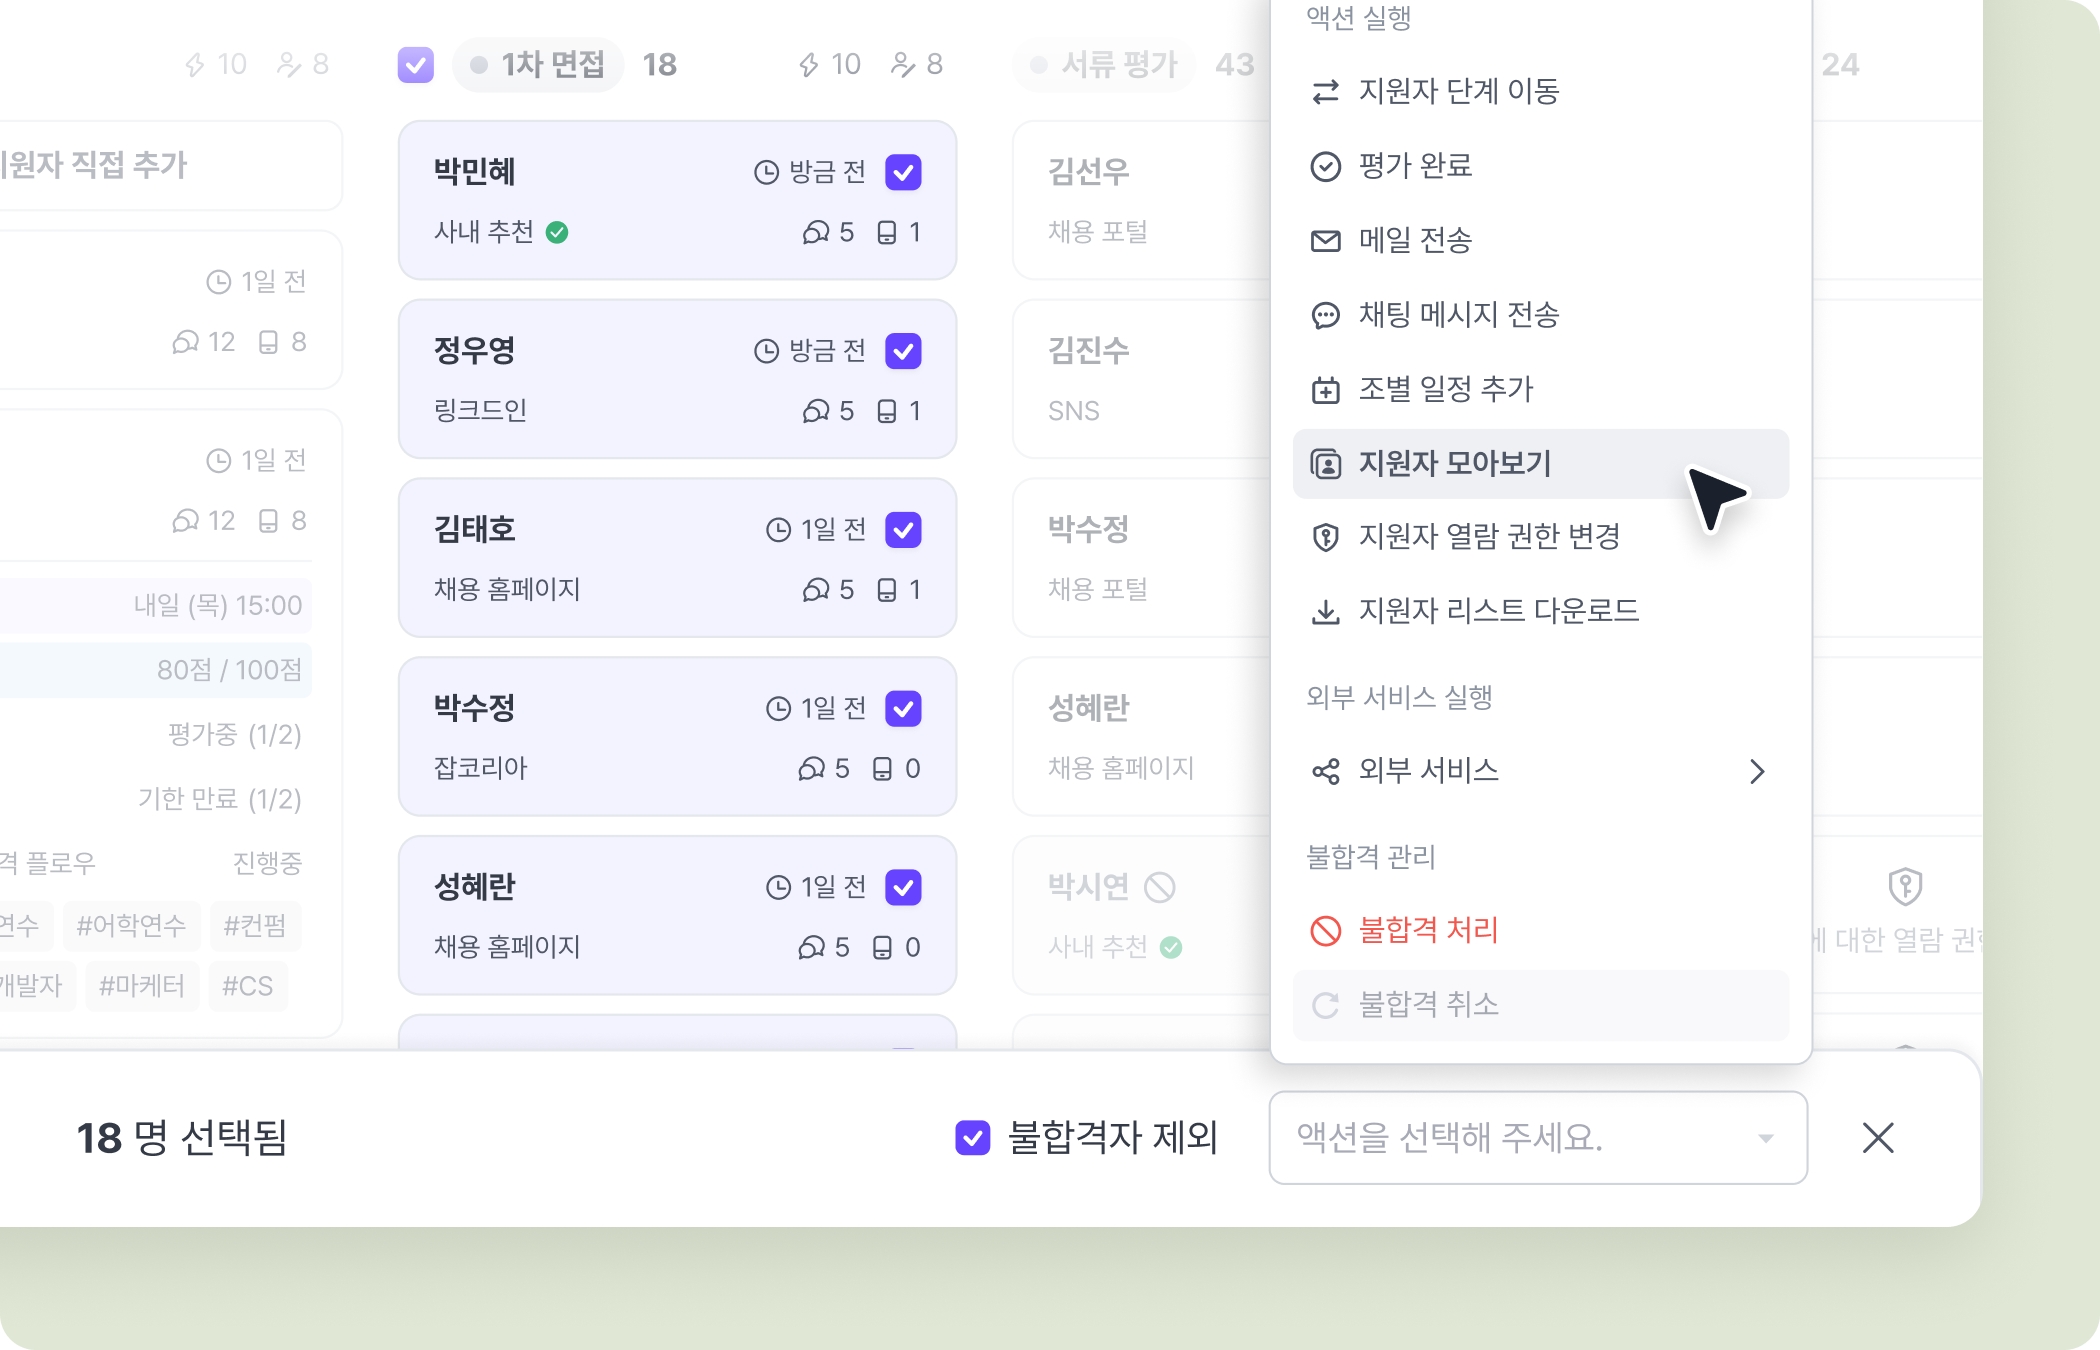This screenshot has height=1350, width=2100.
Task: Click the mail send envelope icon
Action: tap(1325, 241)
